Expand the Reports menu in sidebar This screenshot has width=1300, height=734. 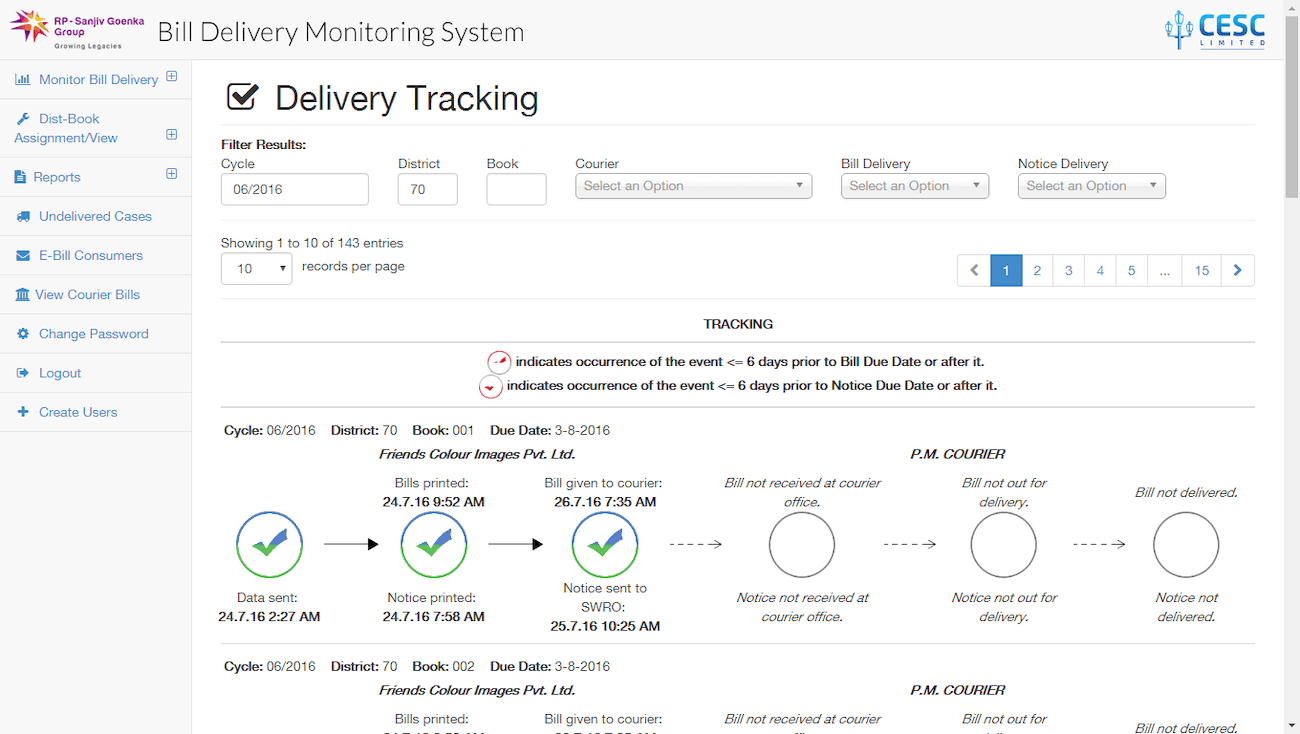click(171, 174)
